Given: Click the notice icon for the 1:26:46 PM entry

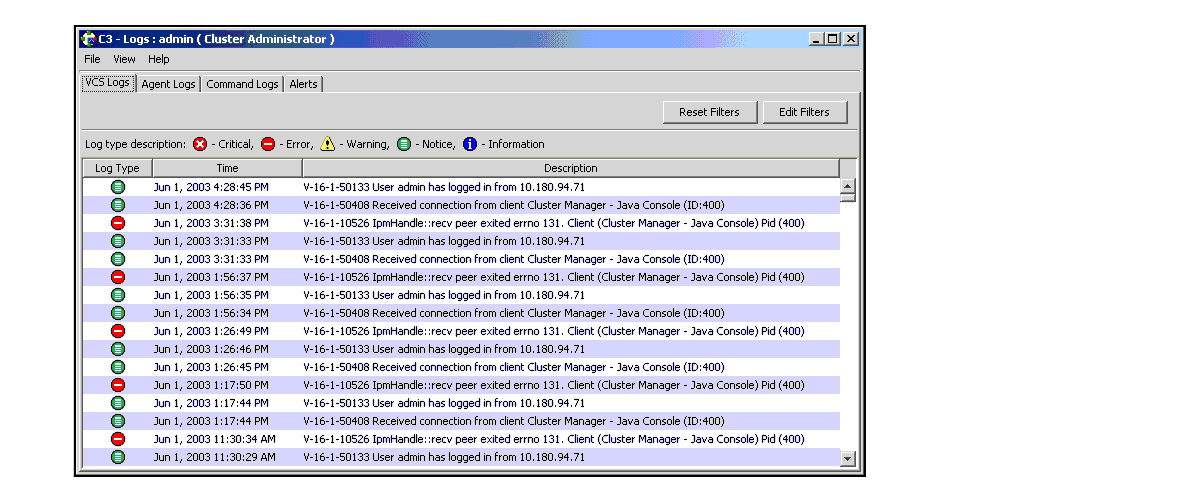Looking at the screenshot, I should tap(117, 349).
